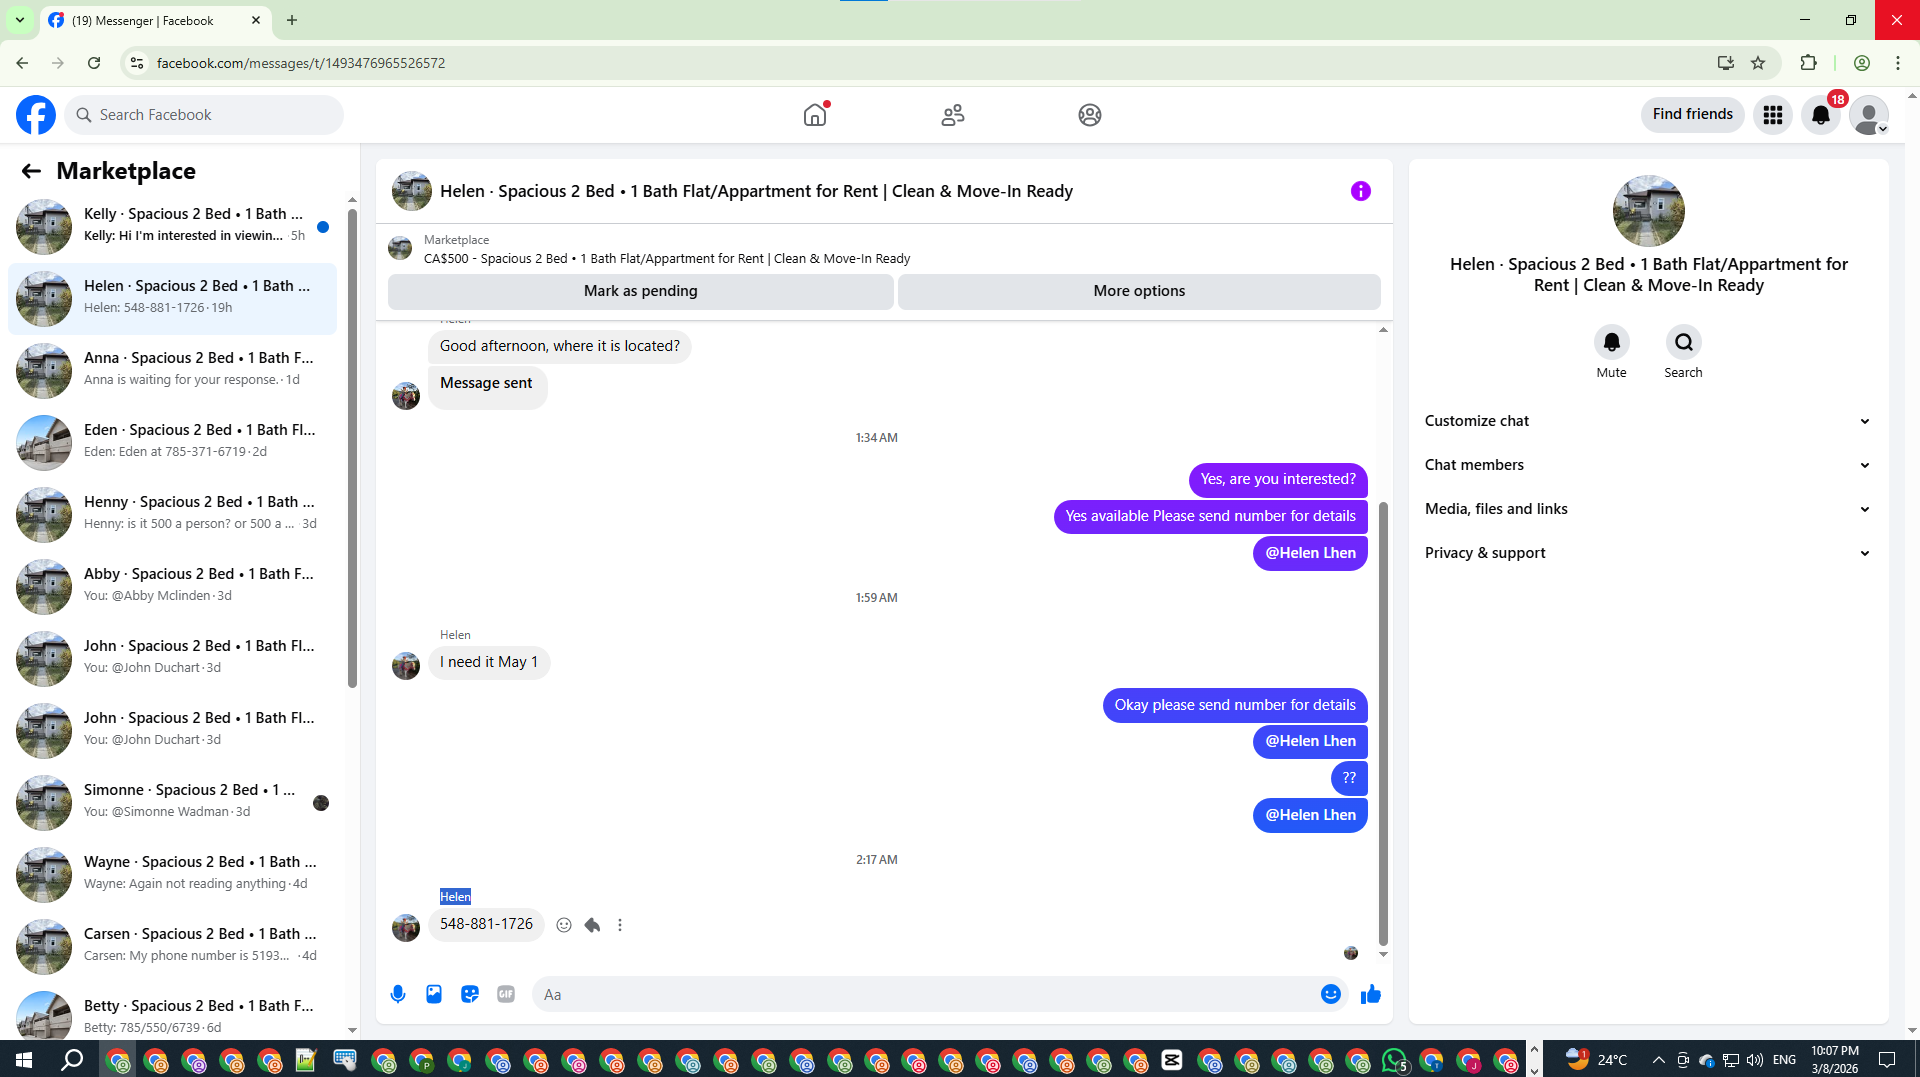Open Abby's conversation in the list
The width and height of the screenshot is (1920, 1077).
[172, 585]
